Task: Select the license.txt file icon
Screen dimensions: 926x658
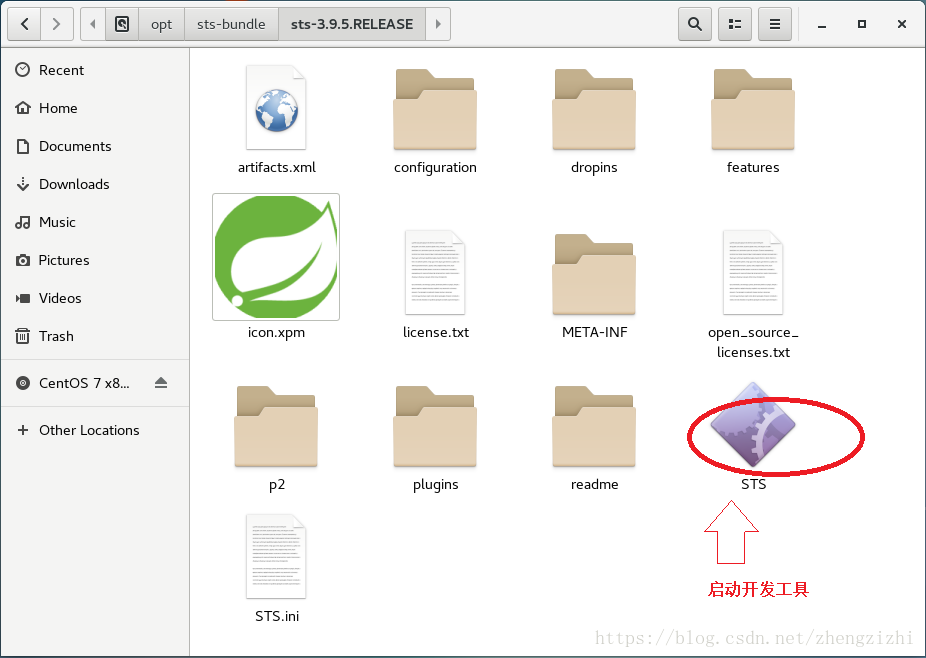Action: (435, 272)
